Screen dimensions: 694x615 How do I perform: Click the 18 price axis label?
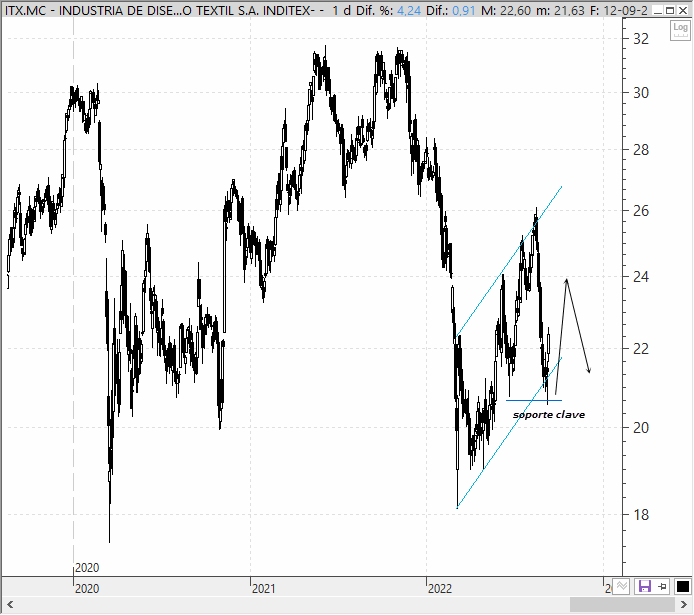(x=641, y=515)
